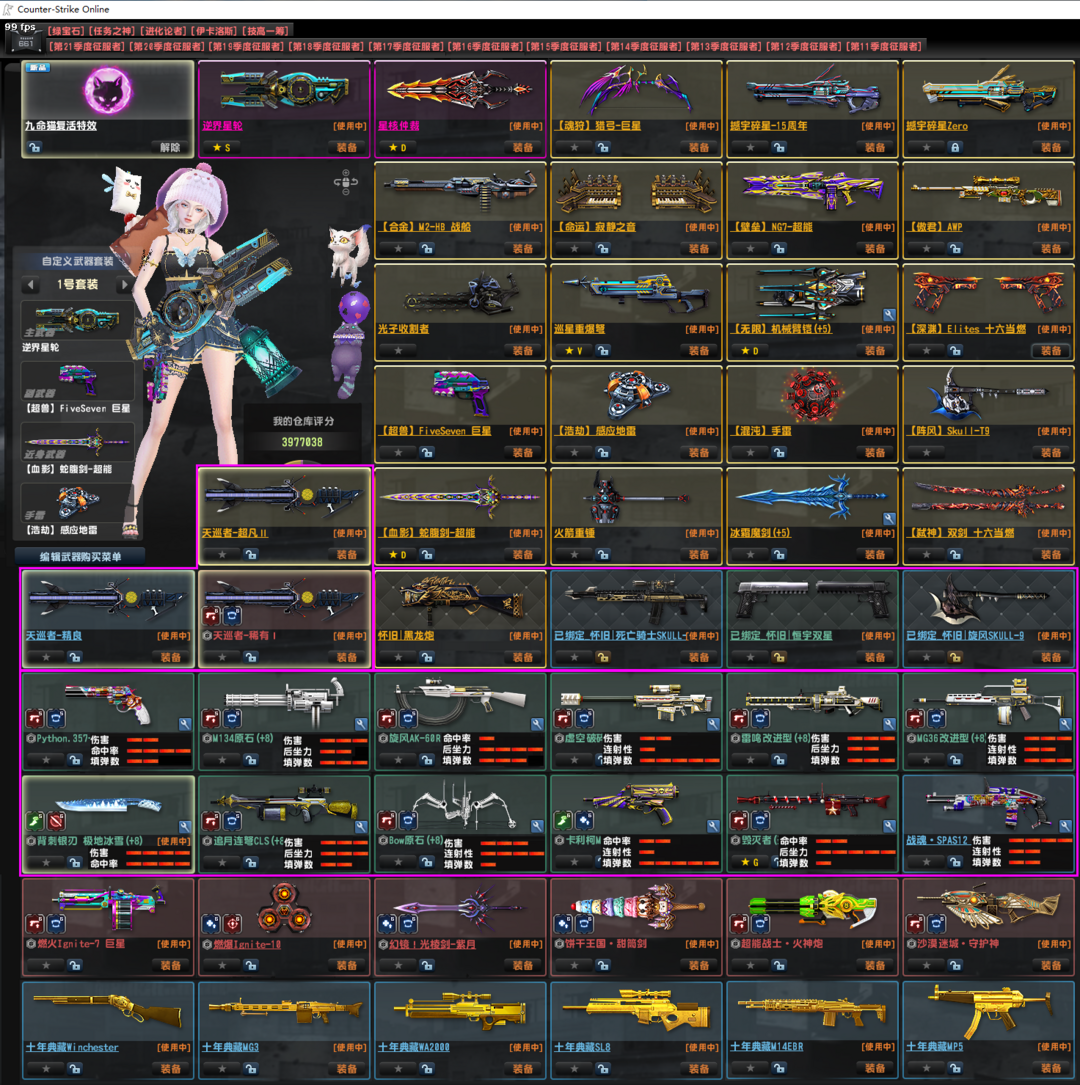Toggle lock on 已绑定 怀旧 恒宇双星 card

pyautogui.click(x=779, y=657)
